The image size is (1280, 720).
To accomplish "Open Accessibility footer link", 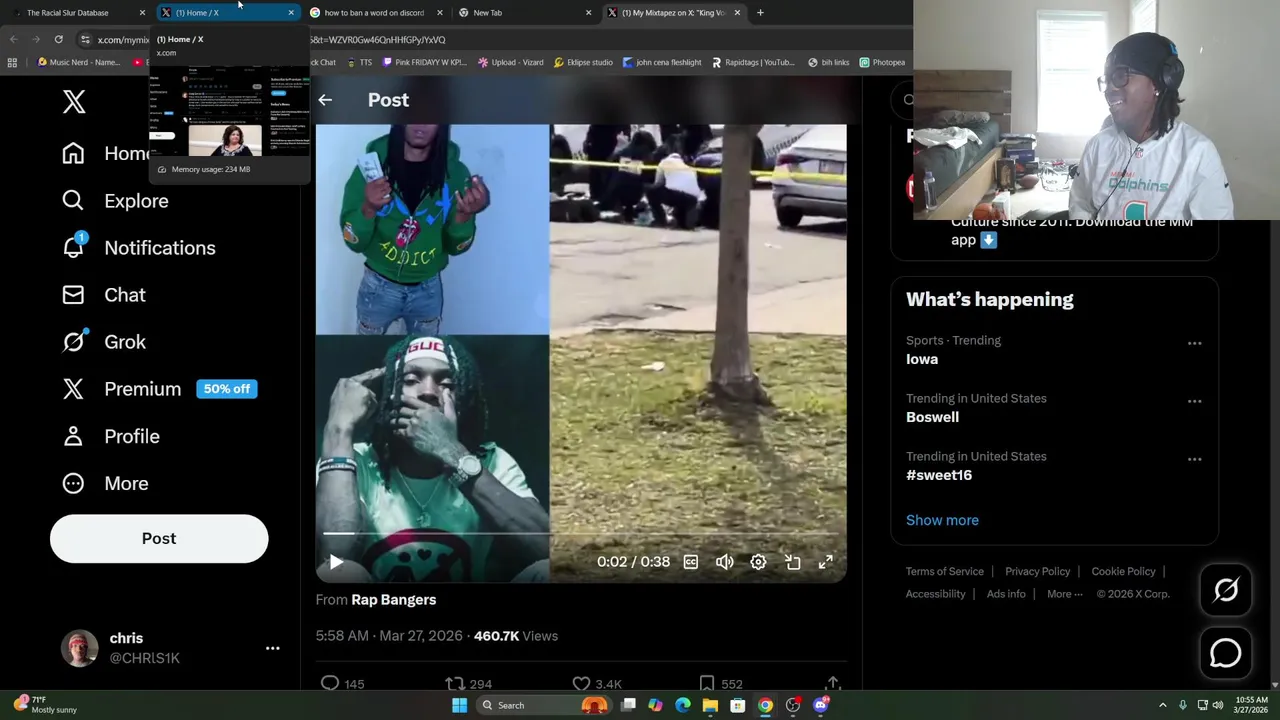I will 935,594.
